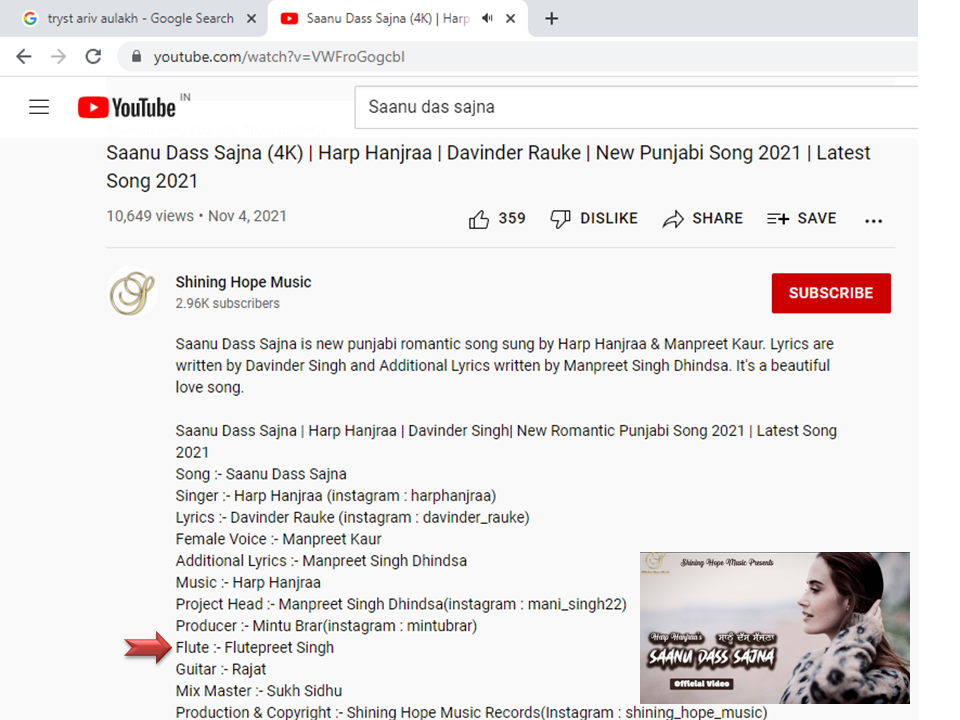Click the Saanu Dass Sajna video thumbnail

click(x=774, y=628)
